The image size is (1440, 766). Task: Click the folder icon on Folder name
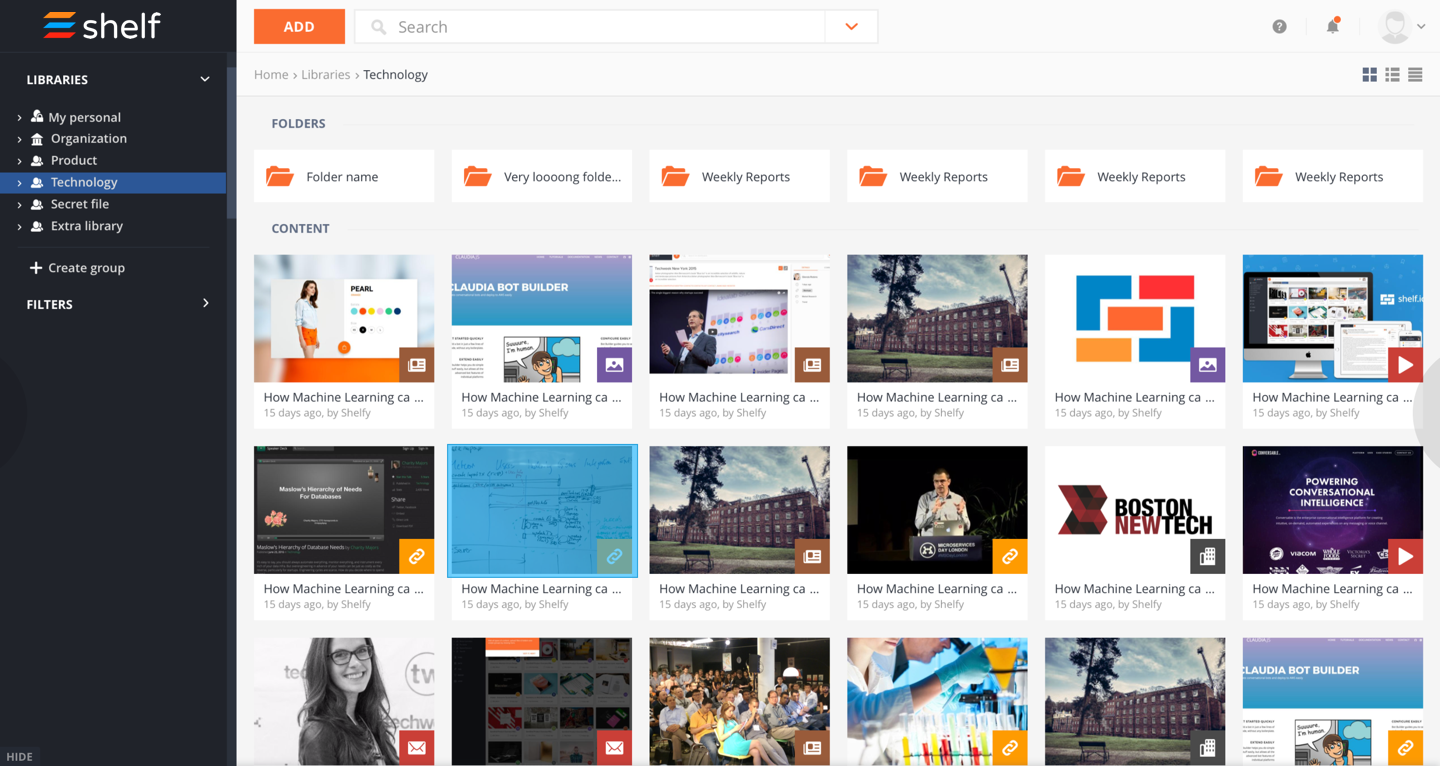pyautogui.click(x=280, y=176)
